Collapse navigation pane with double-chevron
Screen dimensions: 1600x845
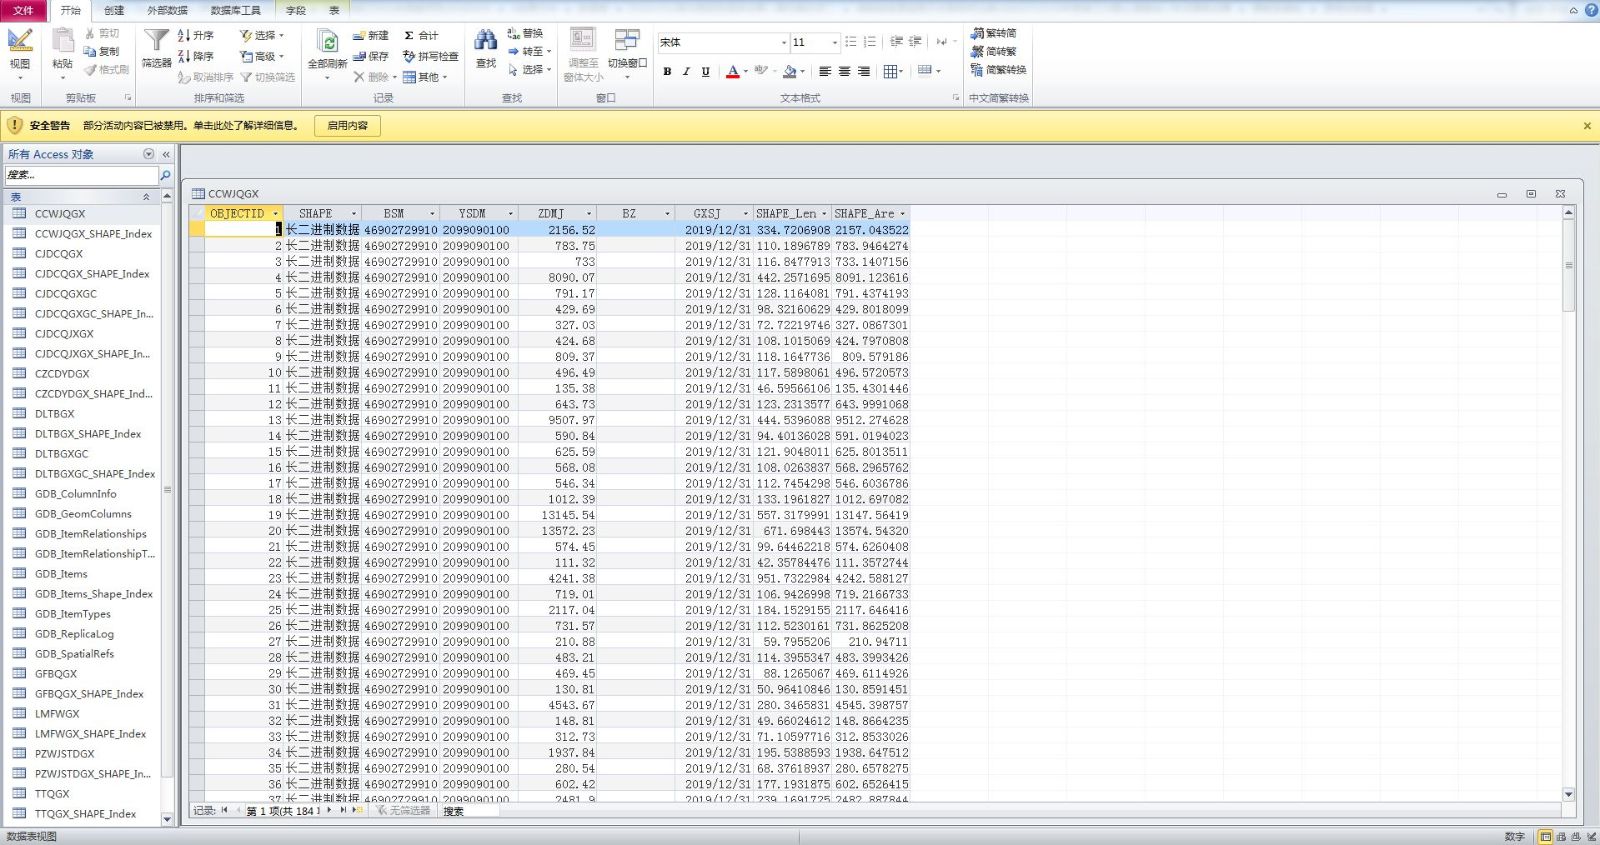point(166,154)
